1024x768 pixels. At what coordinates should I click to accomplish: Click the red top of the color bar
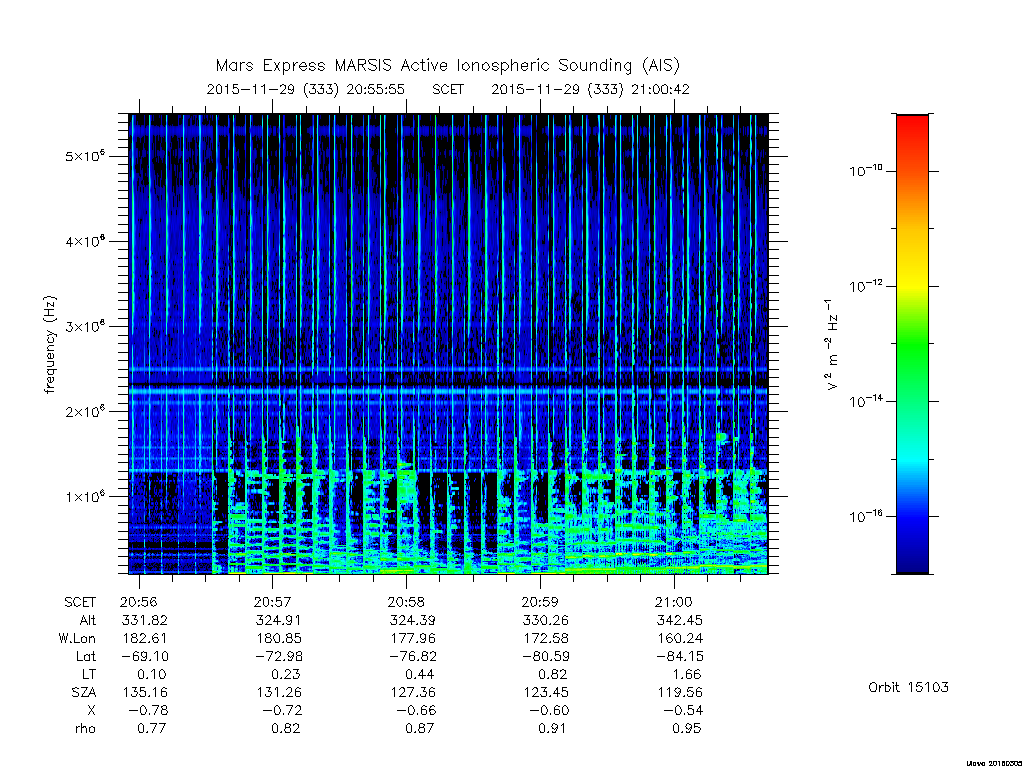(912, 125)
